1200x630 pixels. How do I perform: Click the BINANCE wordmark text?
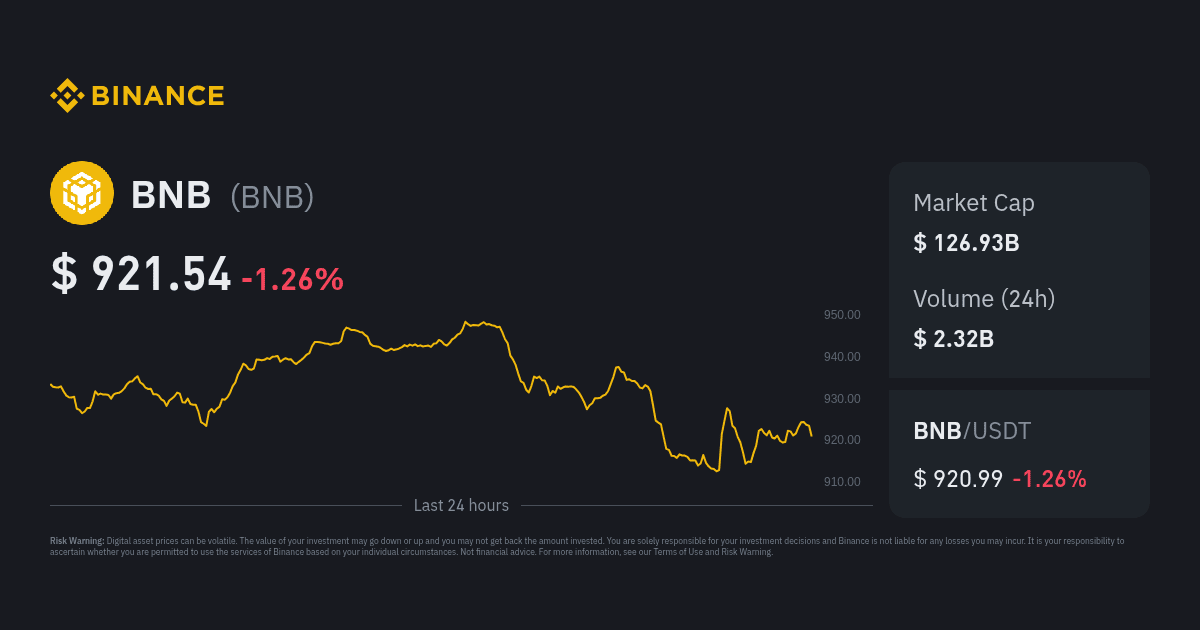coord(158,96)
